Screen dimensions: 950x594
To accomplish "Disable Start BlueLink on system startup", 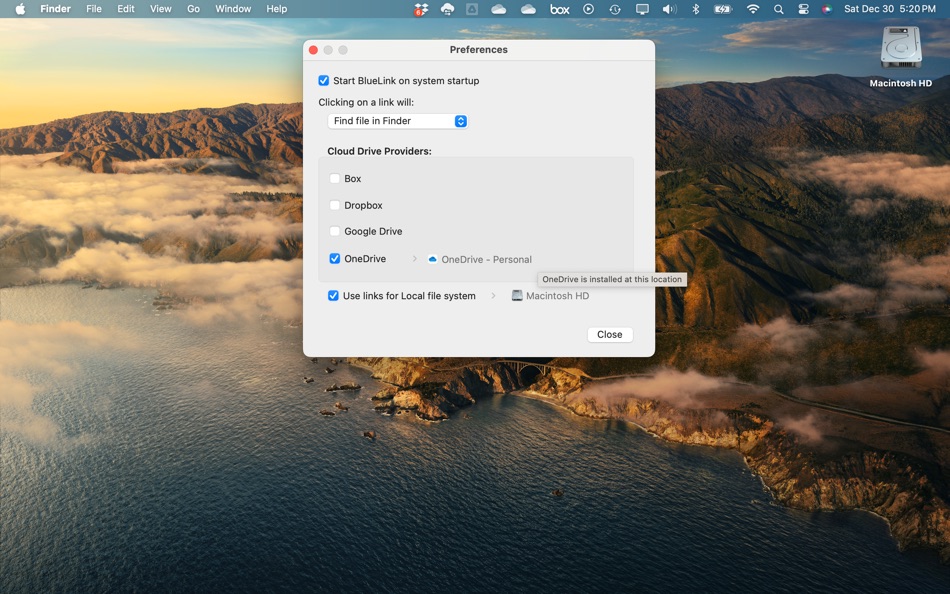I will pos(322,80).
